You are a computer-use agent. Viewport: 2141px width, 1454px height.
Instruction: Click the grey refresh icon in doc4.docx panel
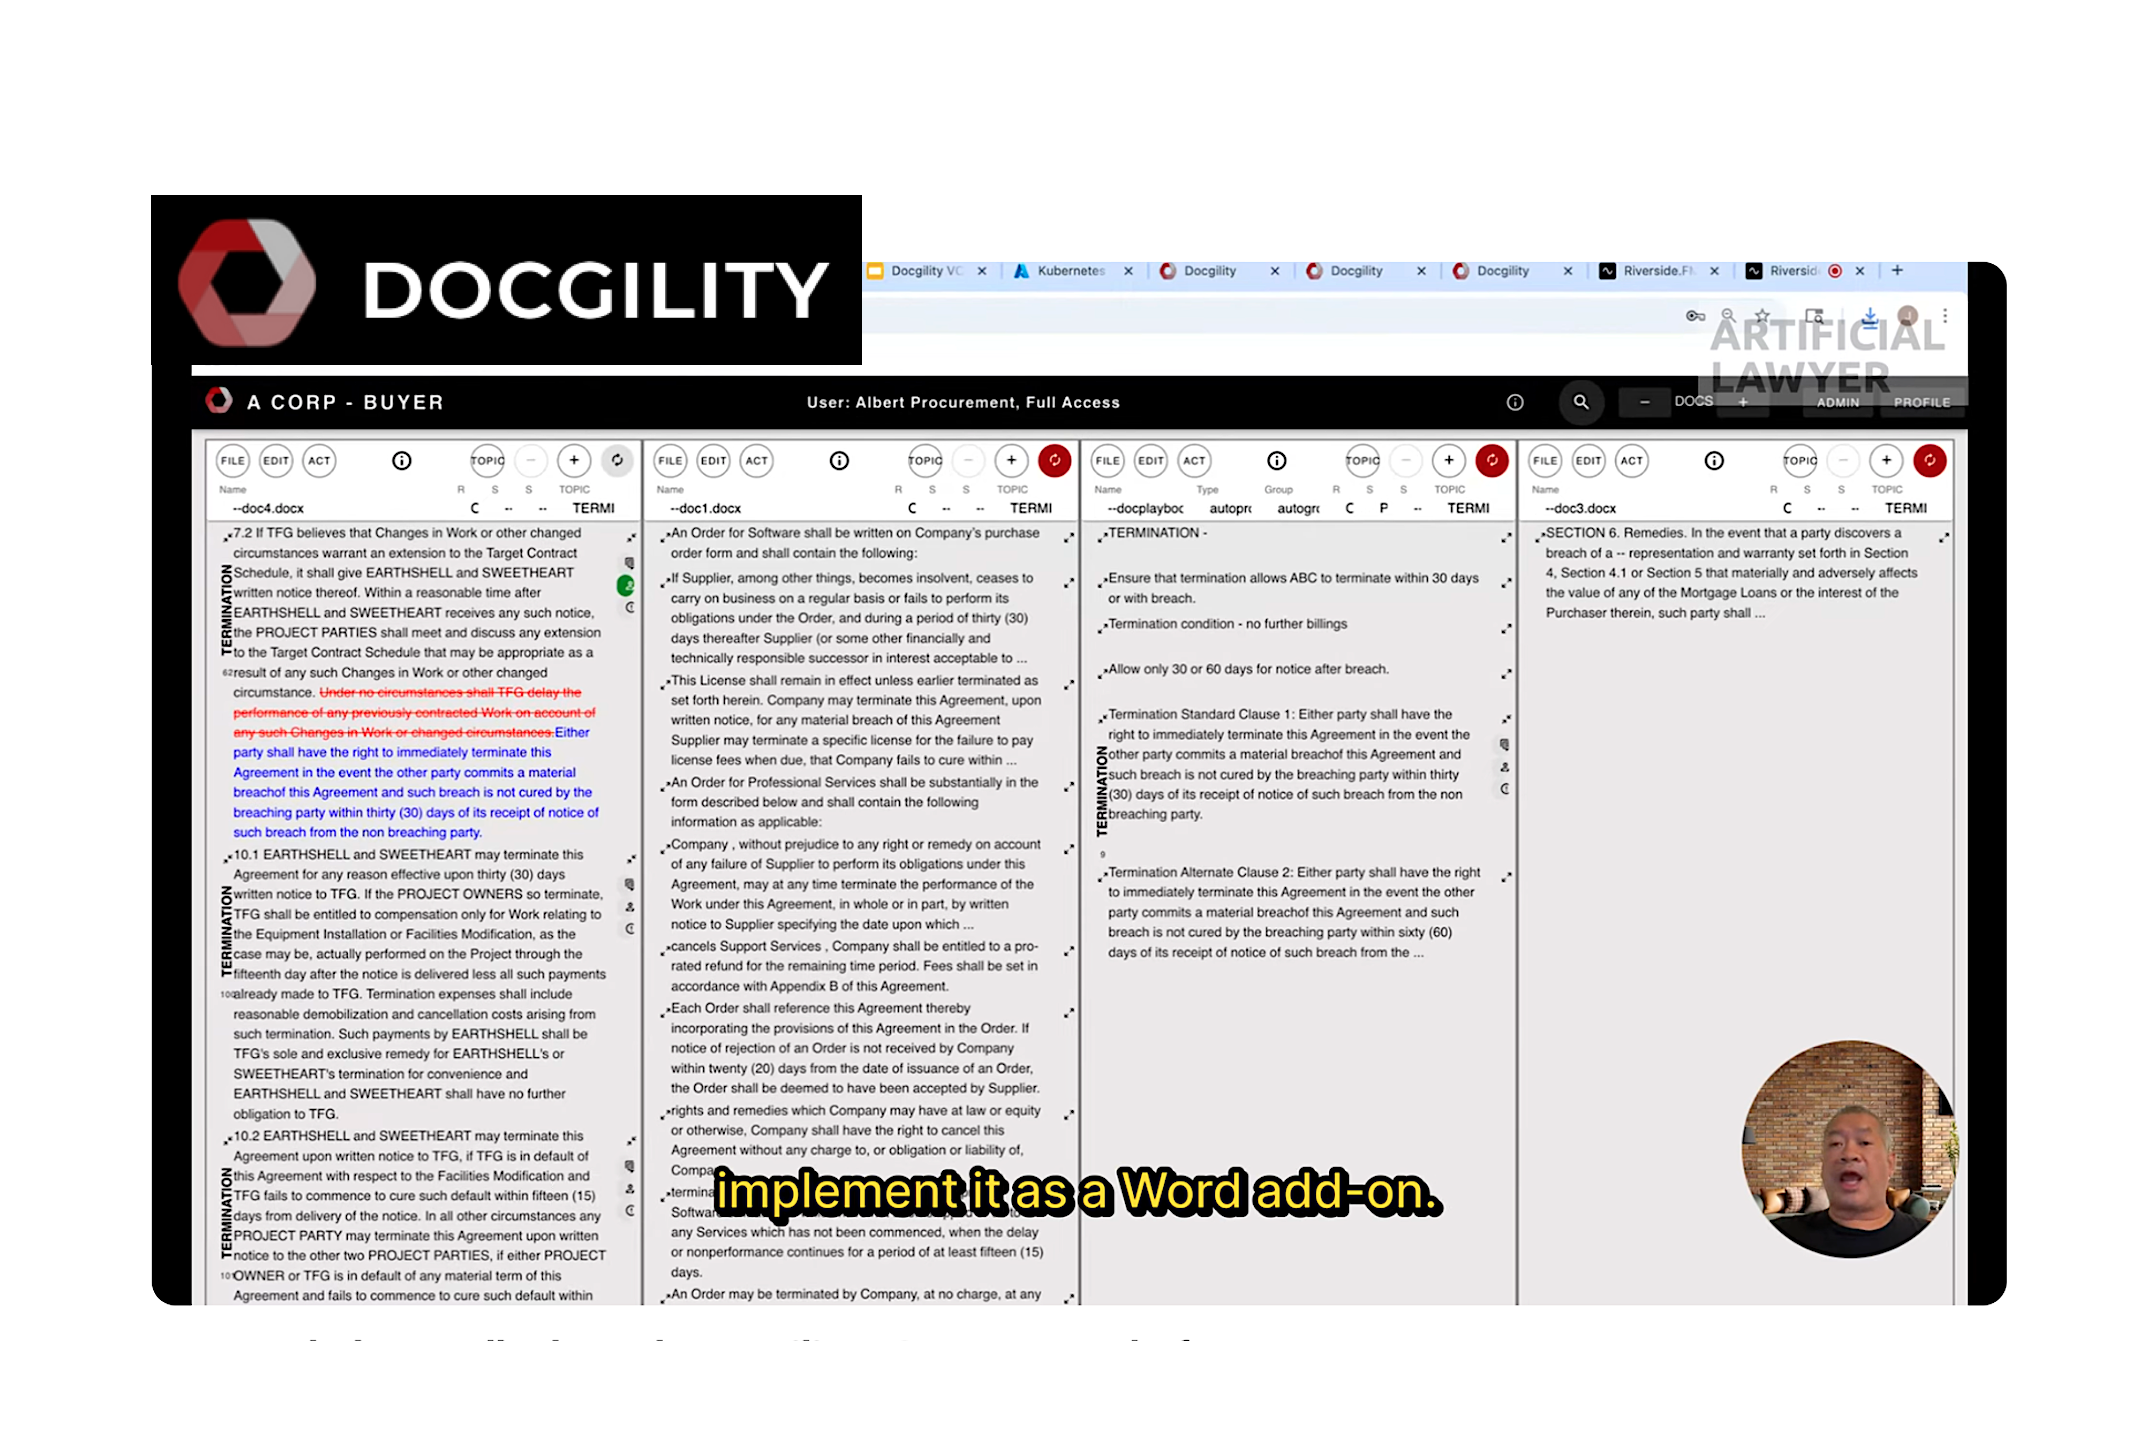tap(617, 460)
